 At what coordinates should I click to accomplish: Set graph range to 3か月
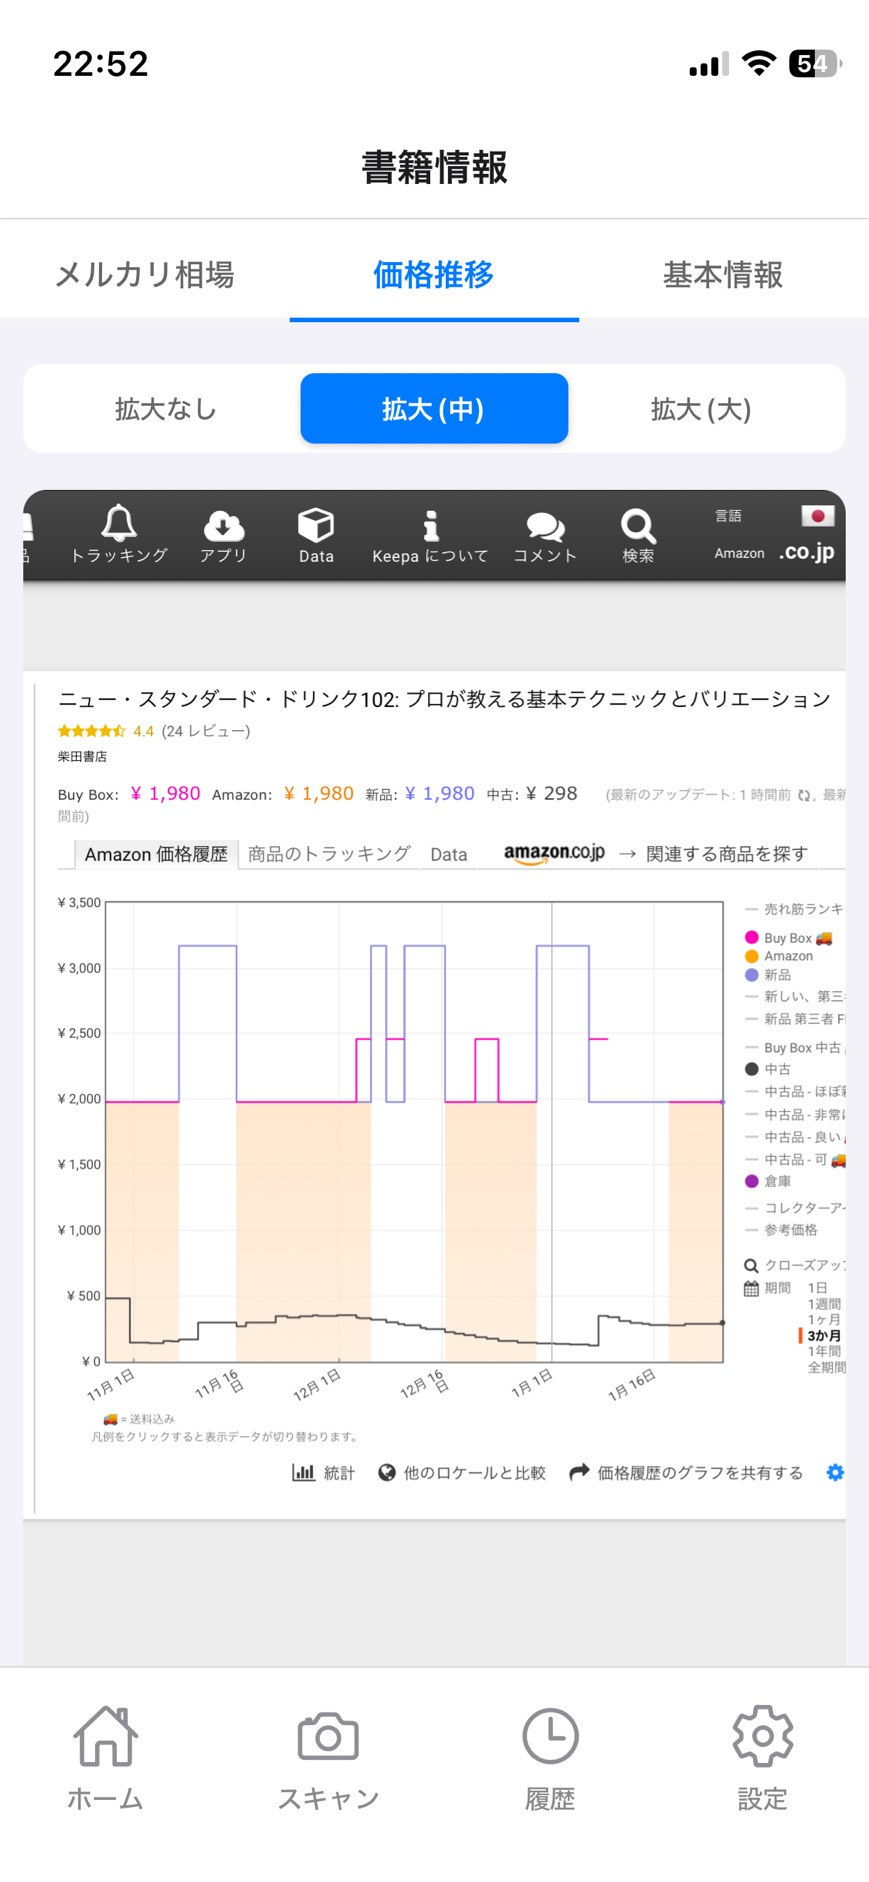pyautogui.click(x=824, y=1336)
